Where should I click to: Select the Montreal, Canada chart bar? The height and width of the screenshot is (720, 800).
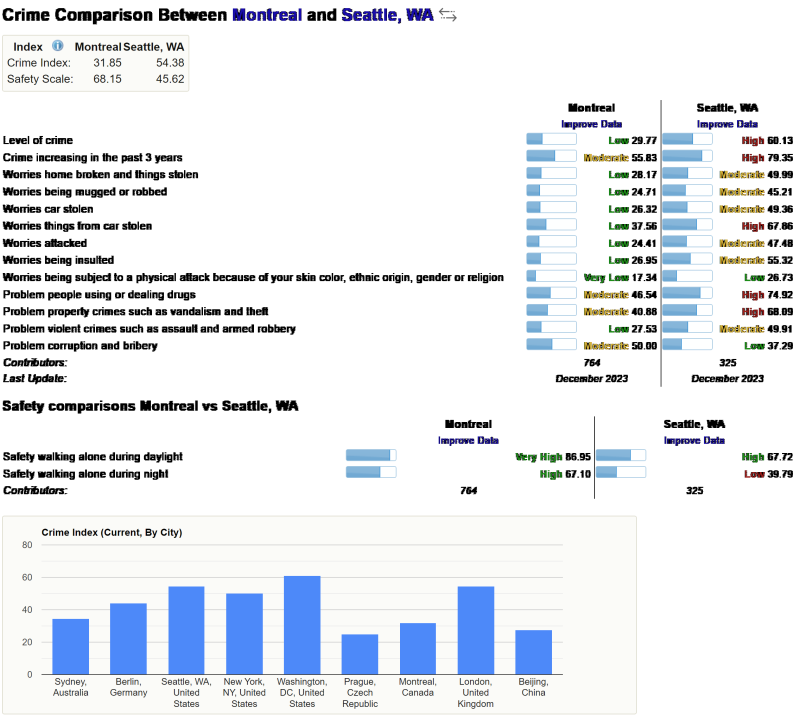[x=418, y=648]
